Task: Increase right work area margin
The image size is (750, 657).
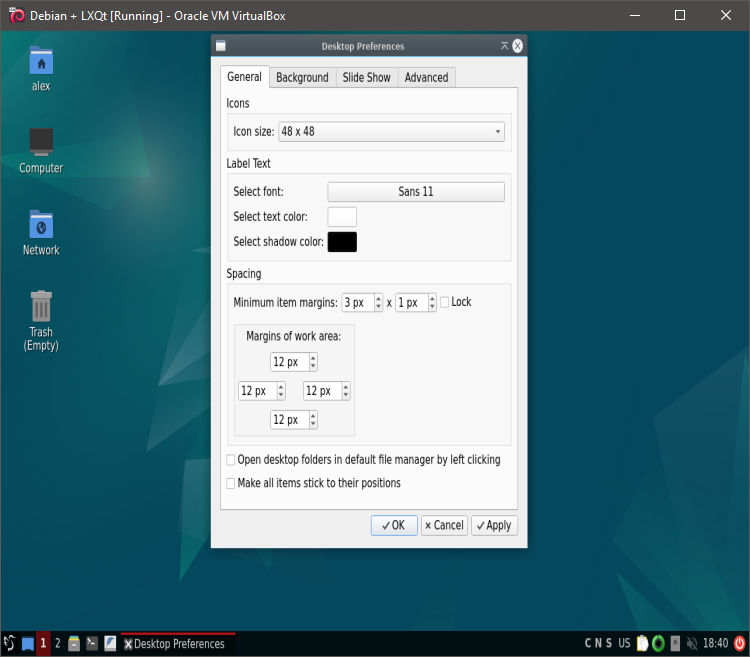Action: pos(346,386)
